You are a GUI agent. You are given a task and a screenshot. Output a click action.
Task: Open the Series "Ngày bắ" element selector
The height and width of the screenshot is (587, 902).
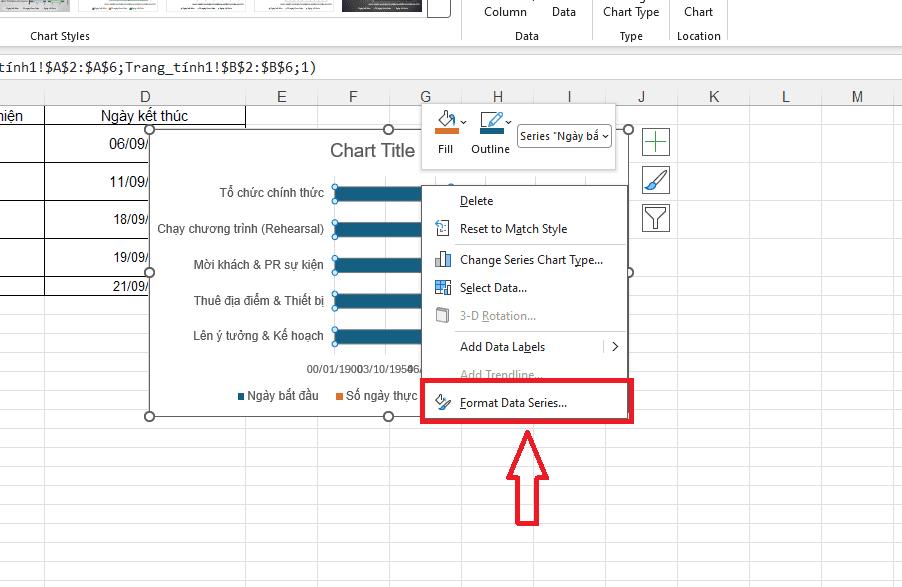click(x=564, y=136)
